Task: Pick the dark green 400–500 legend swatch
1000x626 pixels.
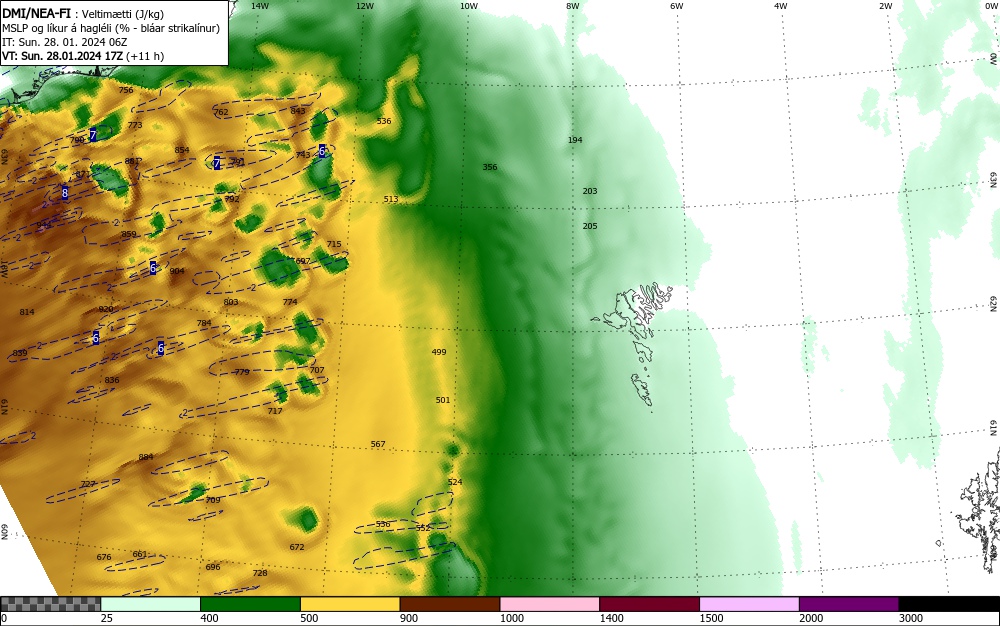Action: click(x=250, y=604)
